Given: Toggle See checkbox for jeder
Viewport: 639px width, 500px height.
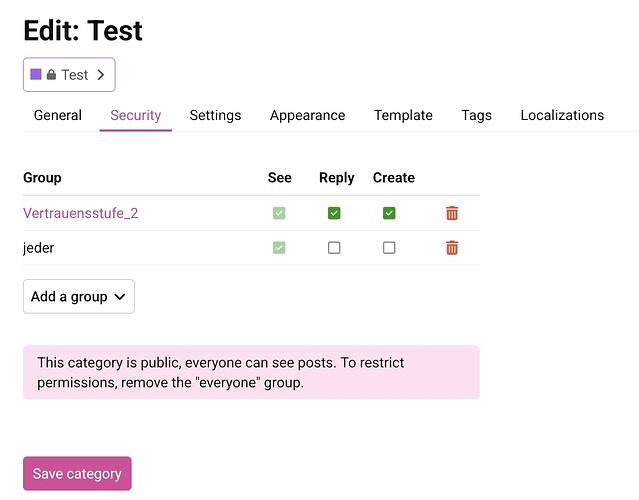Looking at the screenshot, I should (279, 247).
